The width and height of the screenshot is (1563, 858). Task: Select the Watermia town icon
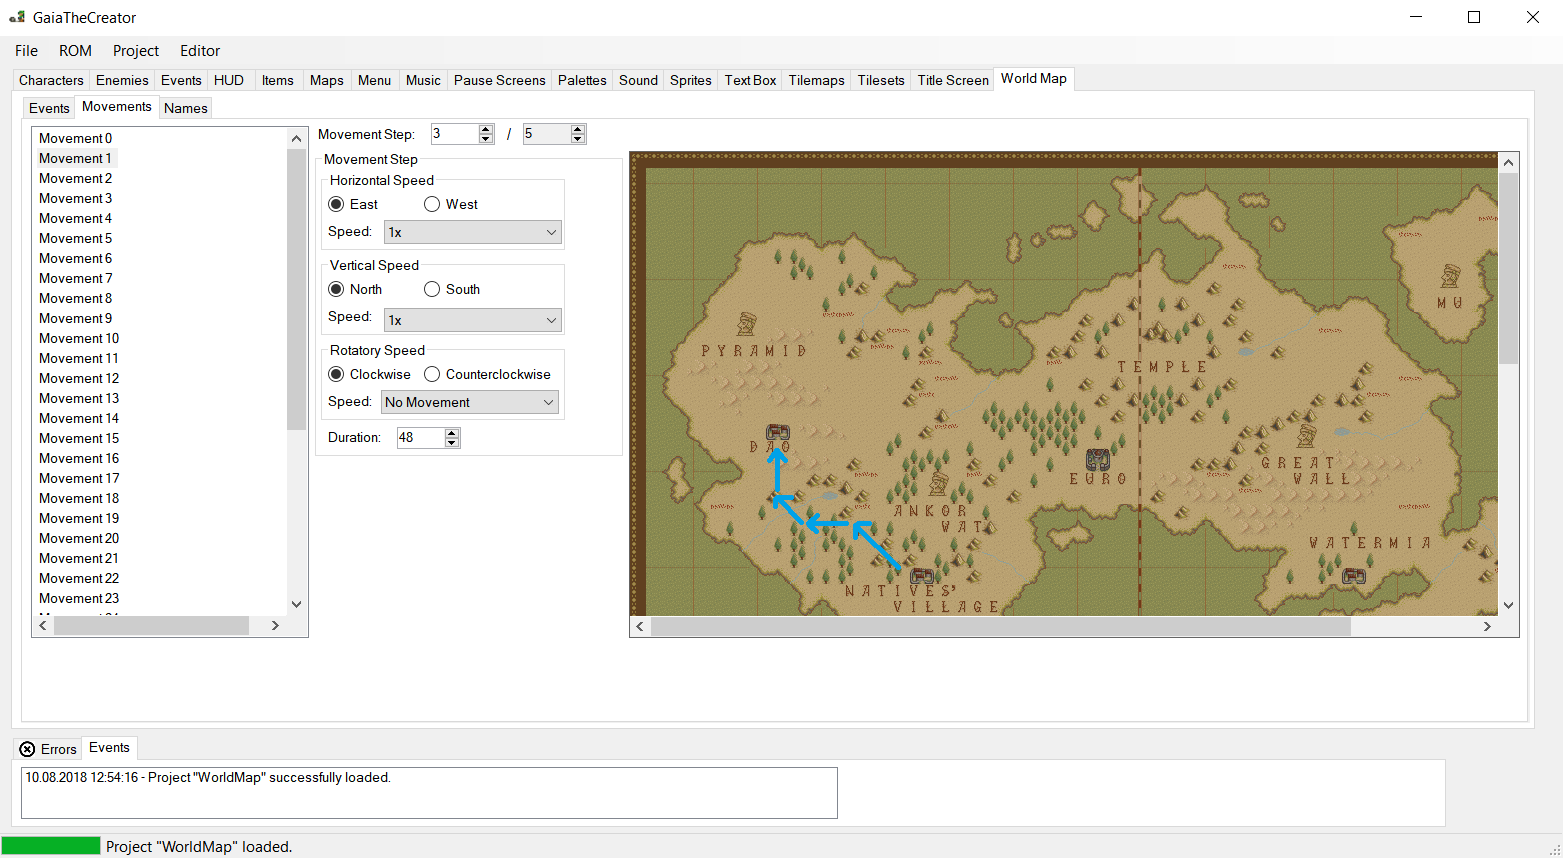pyautogui.click(x=1353, y=577)
